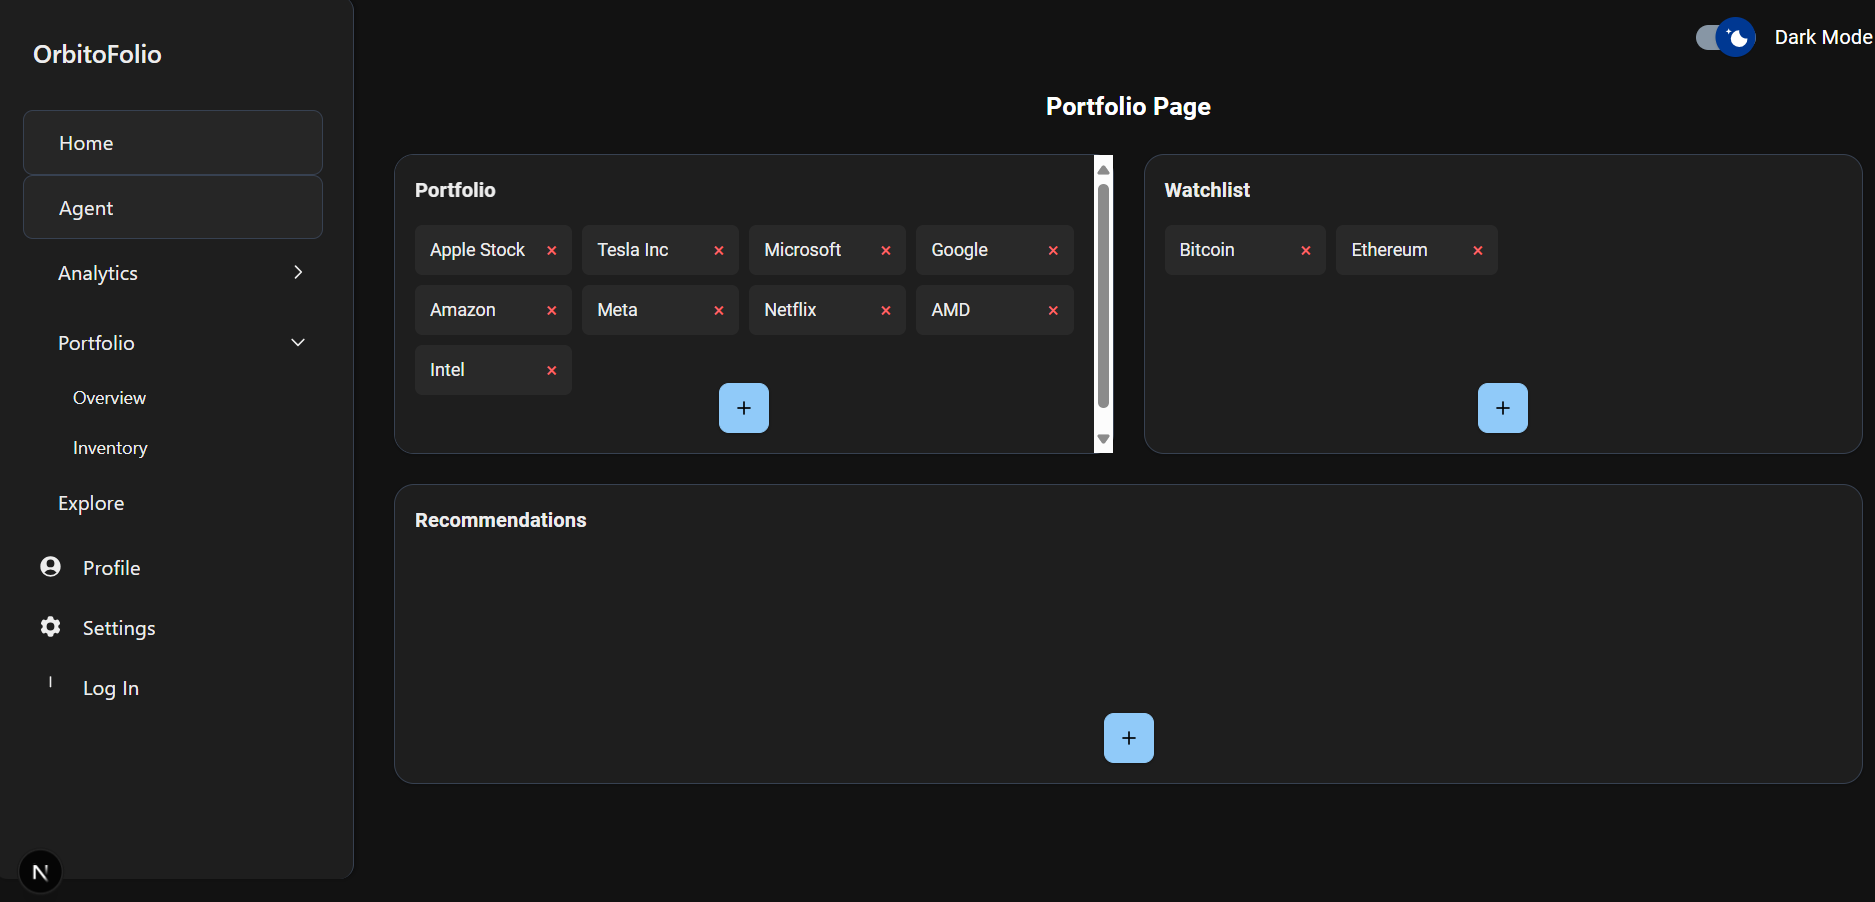1875x902 pixels.
Task: Click the Recommendations card title
Action: click(500, 520)
